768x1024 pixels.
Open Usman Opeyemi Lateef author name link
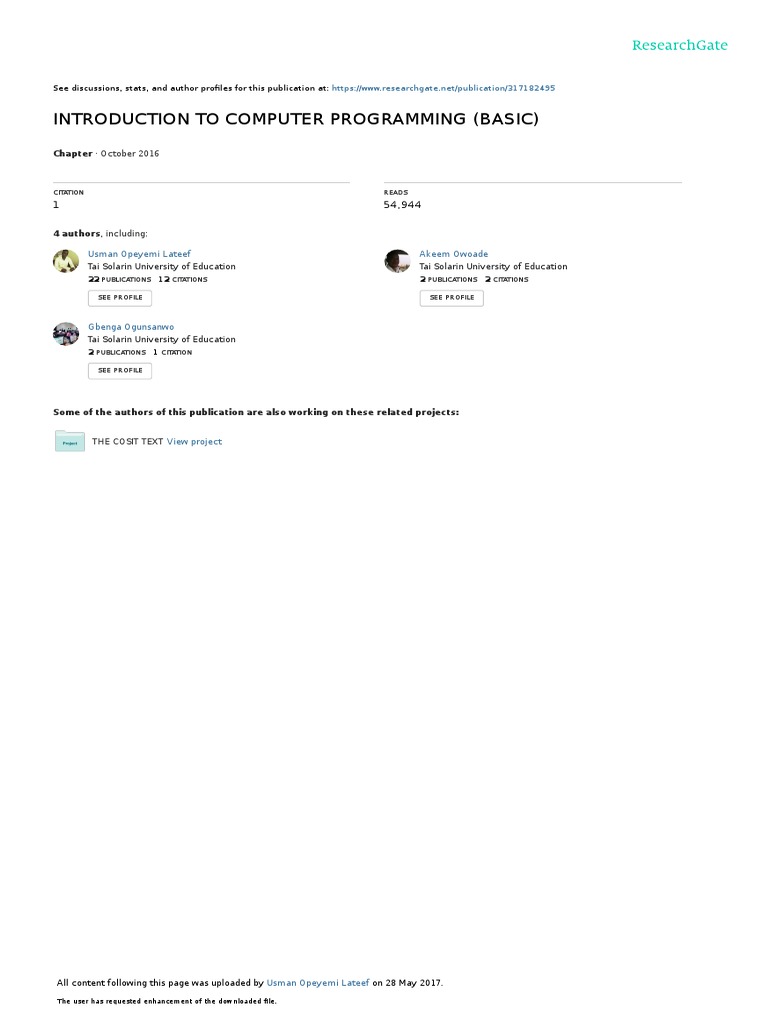coord(139,254)
